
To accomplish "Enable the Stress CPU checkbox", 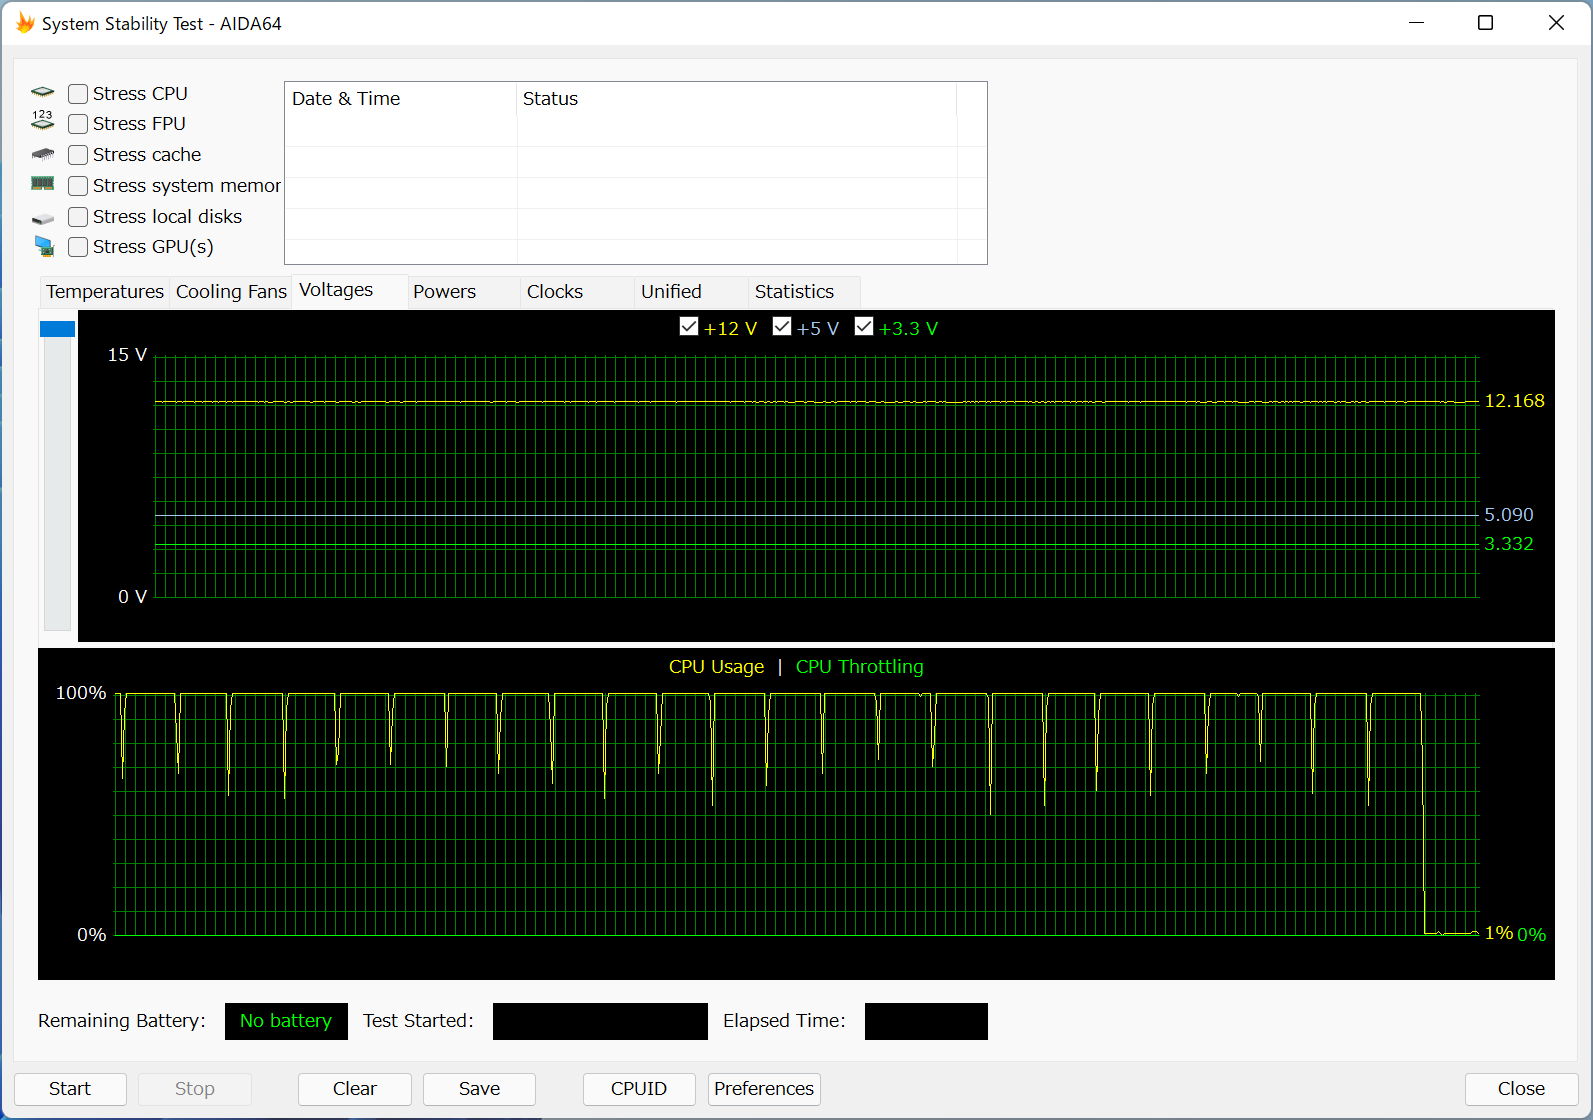I will coord(78,94).
